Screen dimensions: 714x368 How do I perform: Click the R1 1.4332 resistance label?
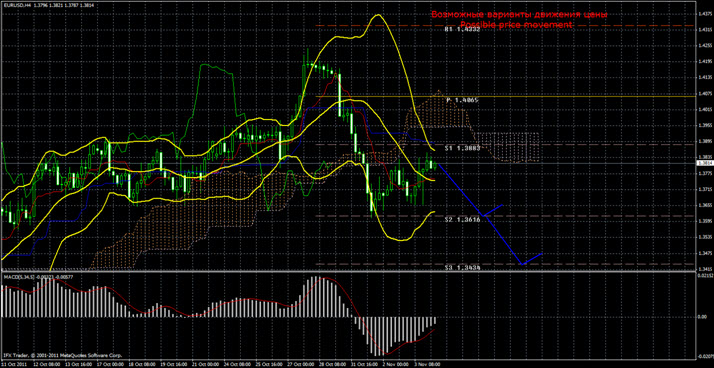pos(462,29)
